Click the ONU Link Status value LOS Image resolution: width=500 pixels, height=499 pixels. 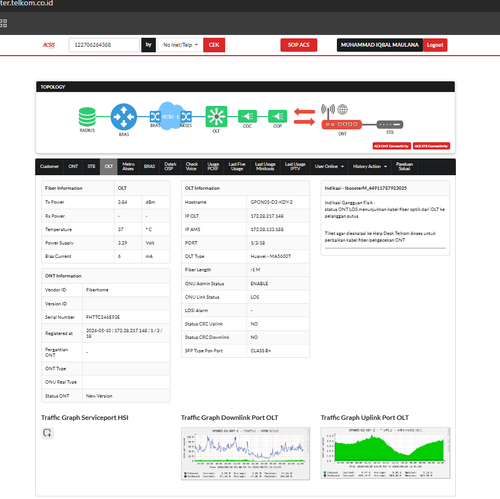click(x=255, y=297)
